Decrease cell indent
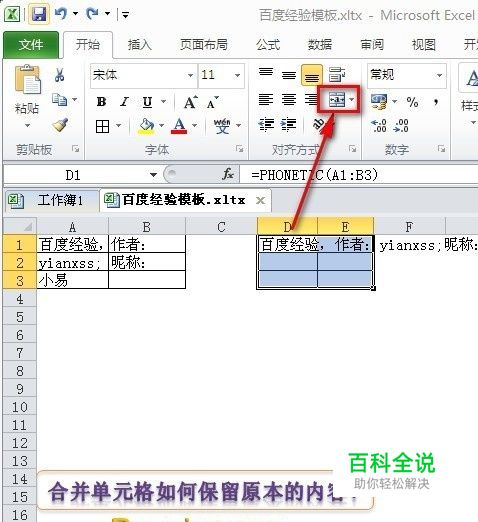The height and width of the screenshot is (522, 478). [x=266, y=125]
